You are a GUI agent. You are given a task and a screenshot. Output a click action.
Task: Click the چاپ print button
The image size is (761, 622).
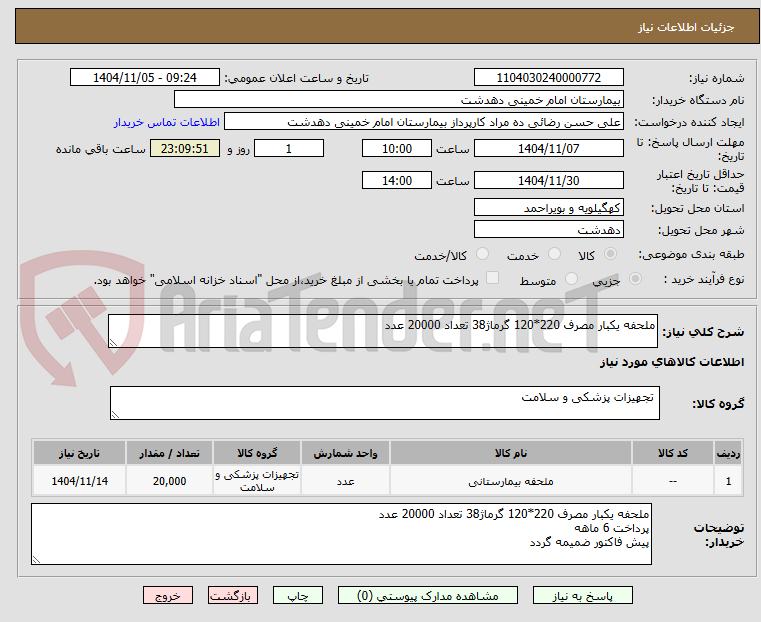pos(298,595)
